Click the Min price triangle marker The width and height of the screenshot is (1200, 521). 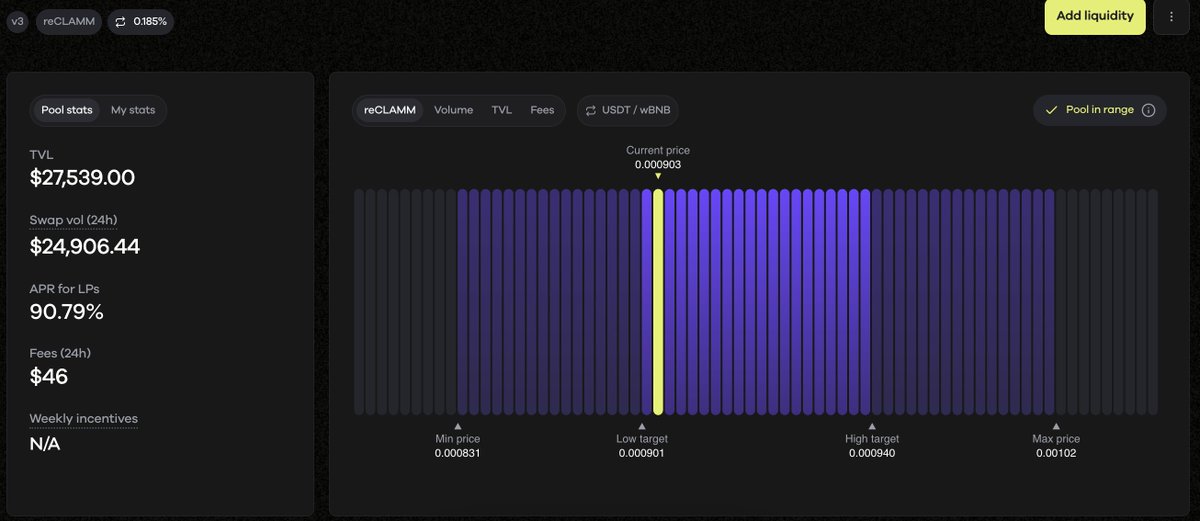[458, 426]
